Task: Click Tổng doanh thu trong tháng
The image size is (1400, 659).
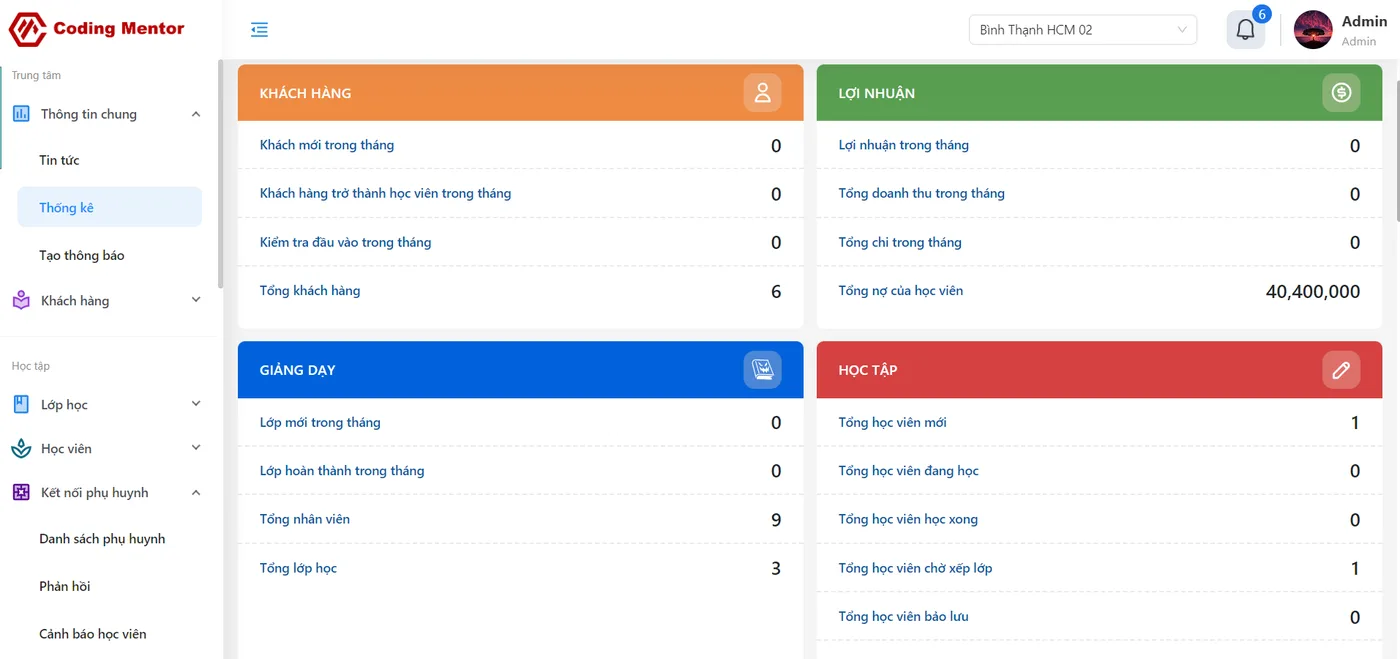Action: [922, 193]
